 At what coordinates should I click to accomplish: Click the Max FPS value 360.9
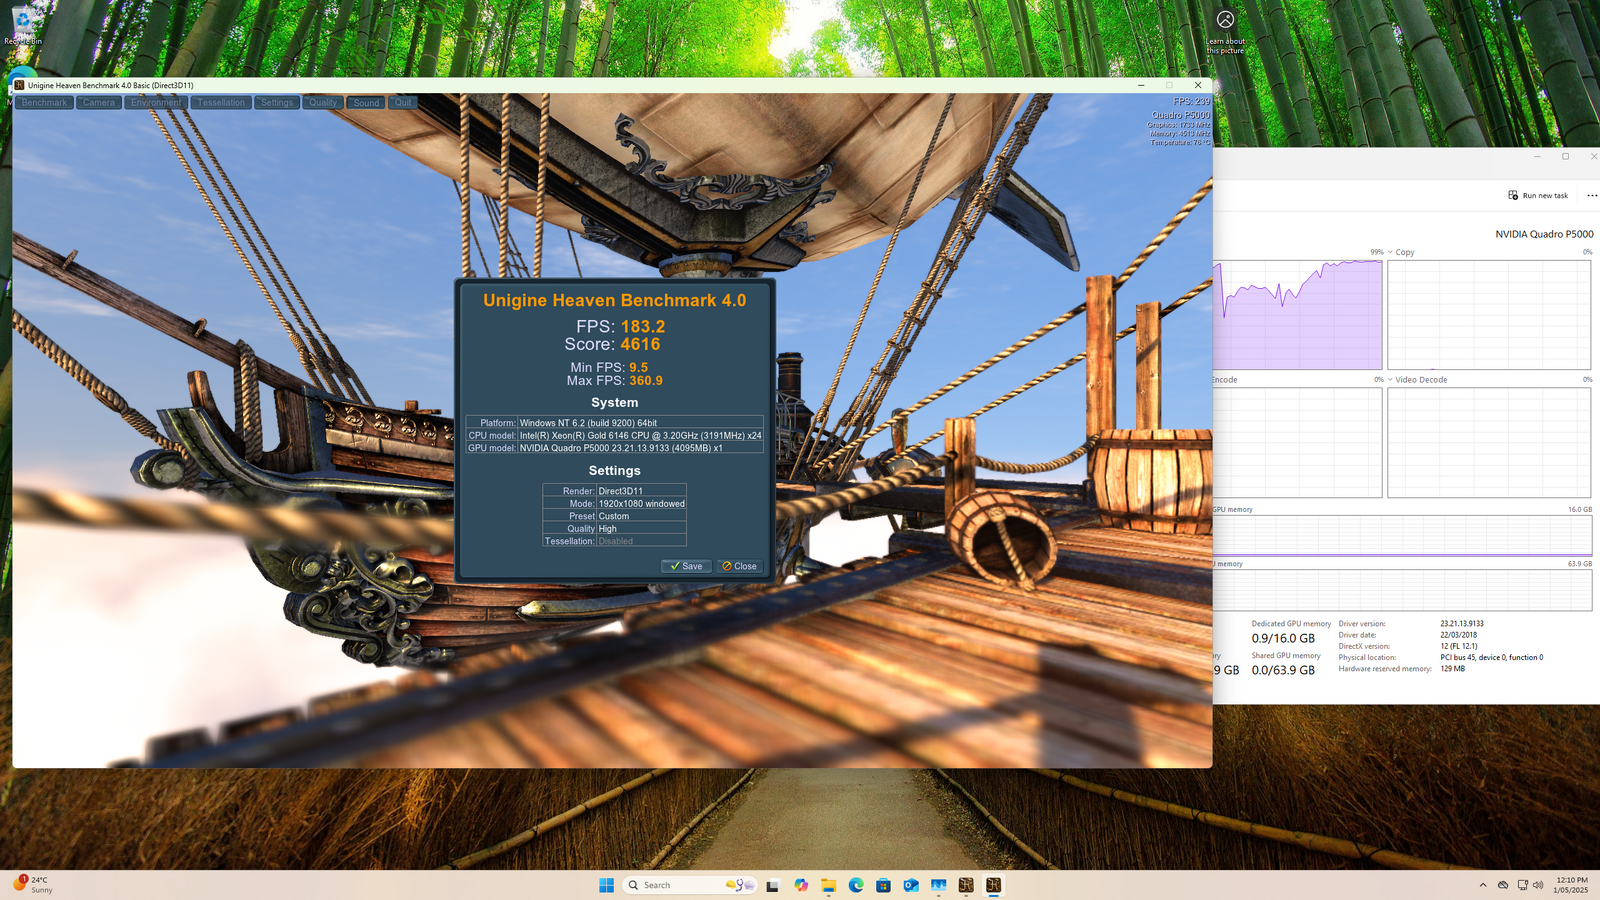tap(646, 381)
